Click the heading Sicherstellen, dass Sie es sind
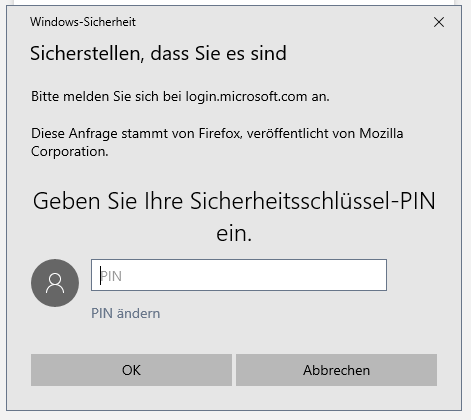 158,53
